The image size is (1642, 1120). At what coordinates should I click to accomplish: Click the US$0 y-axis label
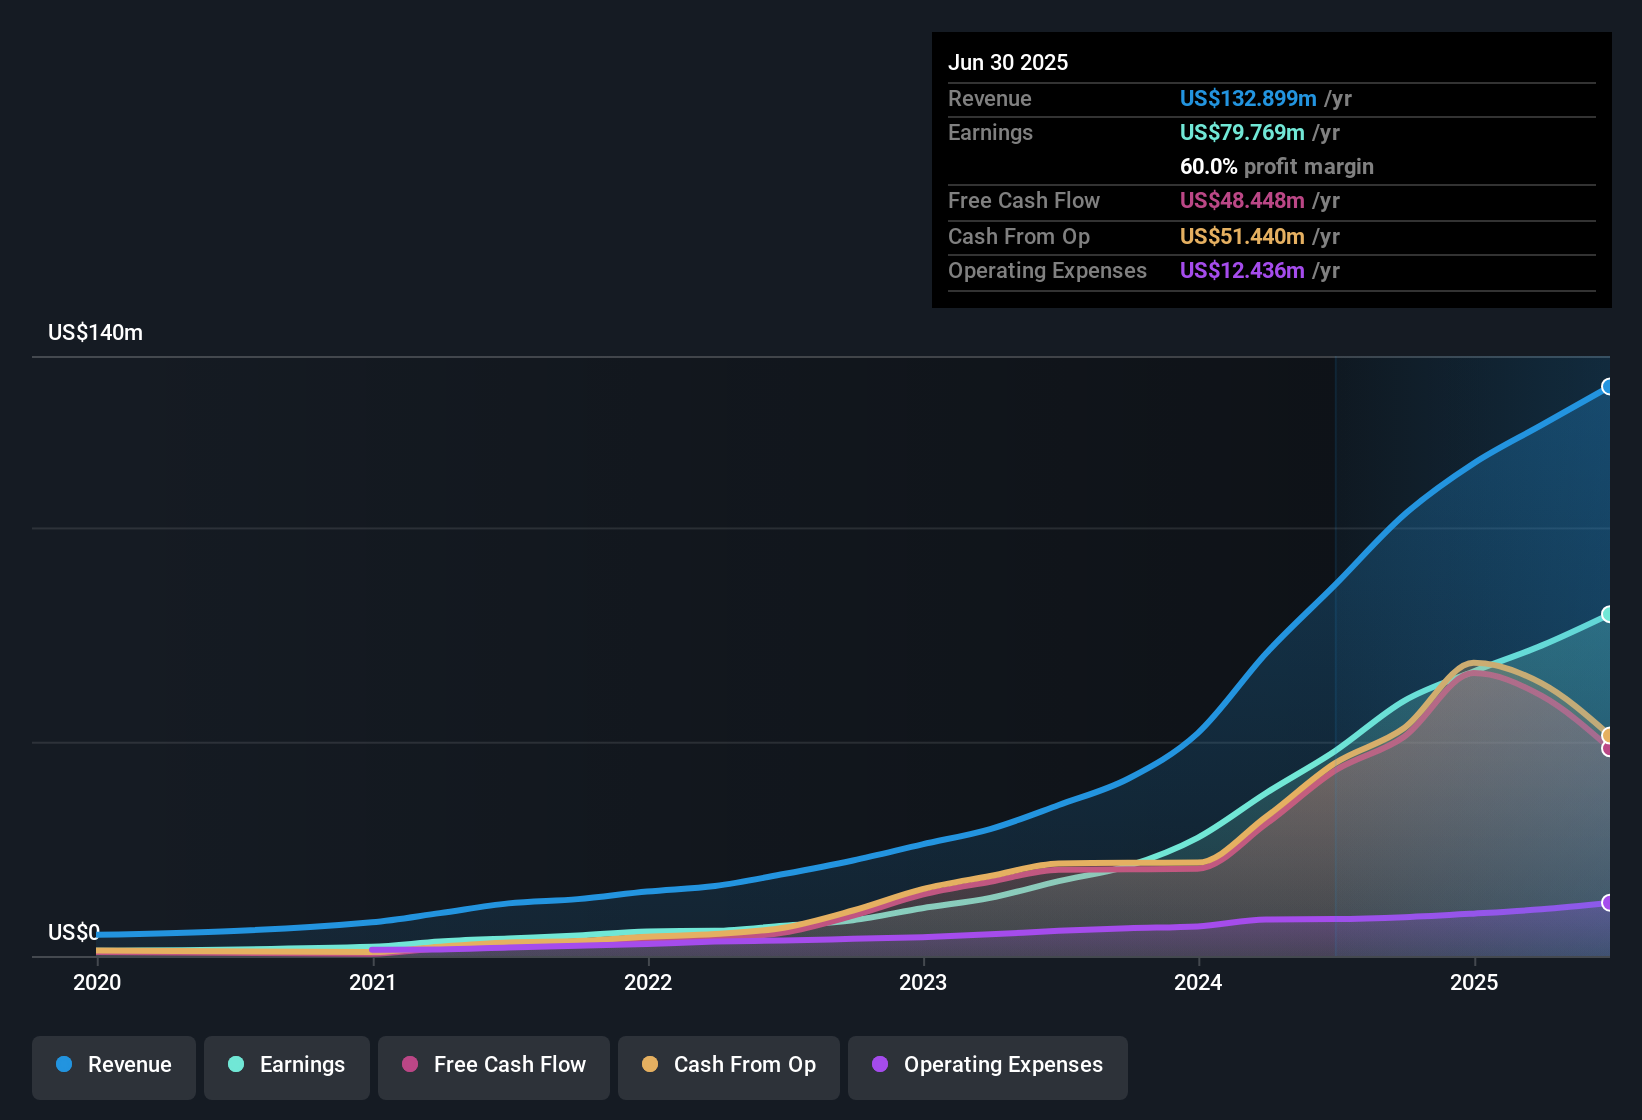click(x=74, y=933)
